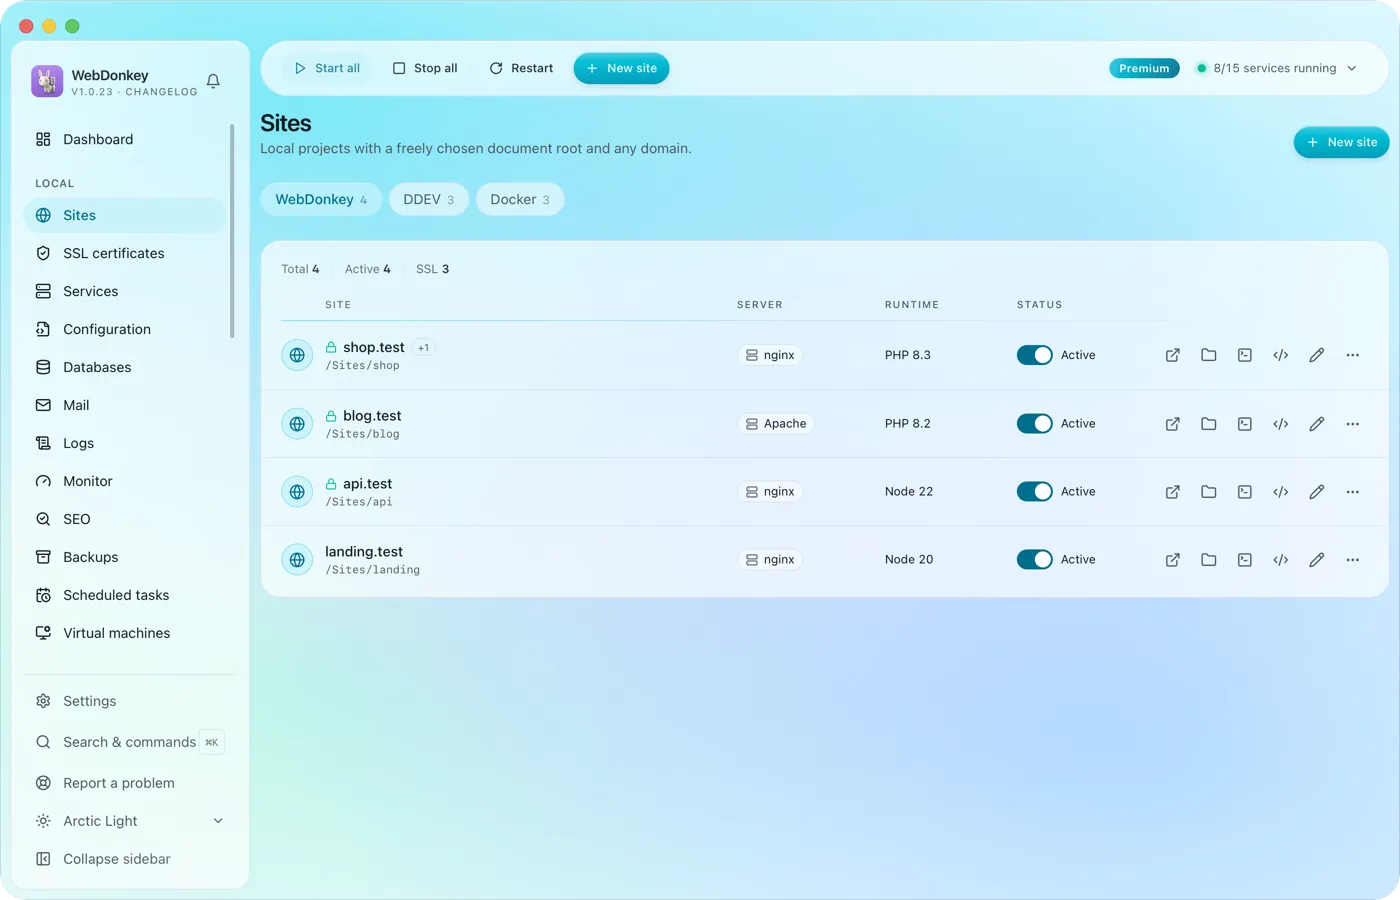Click the WebDonkey app logo
Viewport: 1400px width, 900px height.
click(x=47, y=81)
